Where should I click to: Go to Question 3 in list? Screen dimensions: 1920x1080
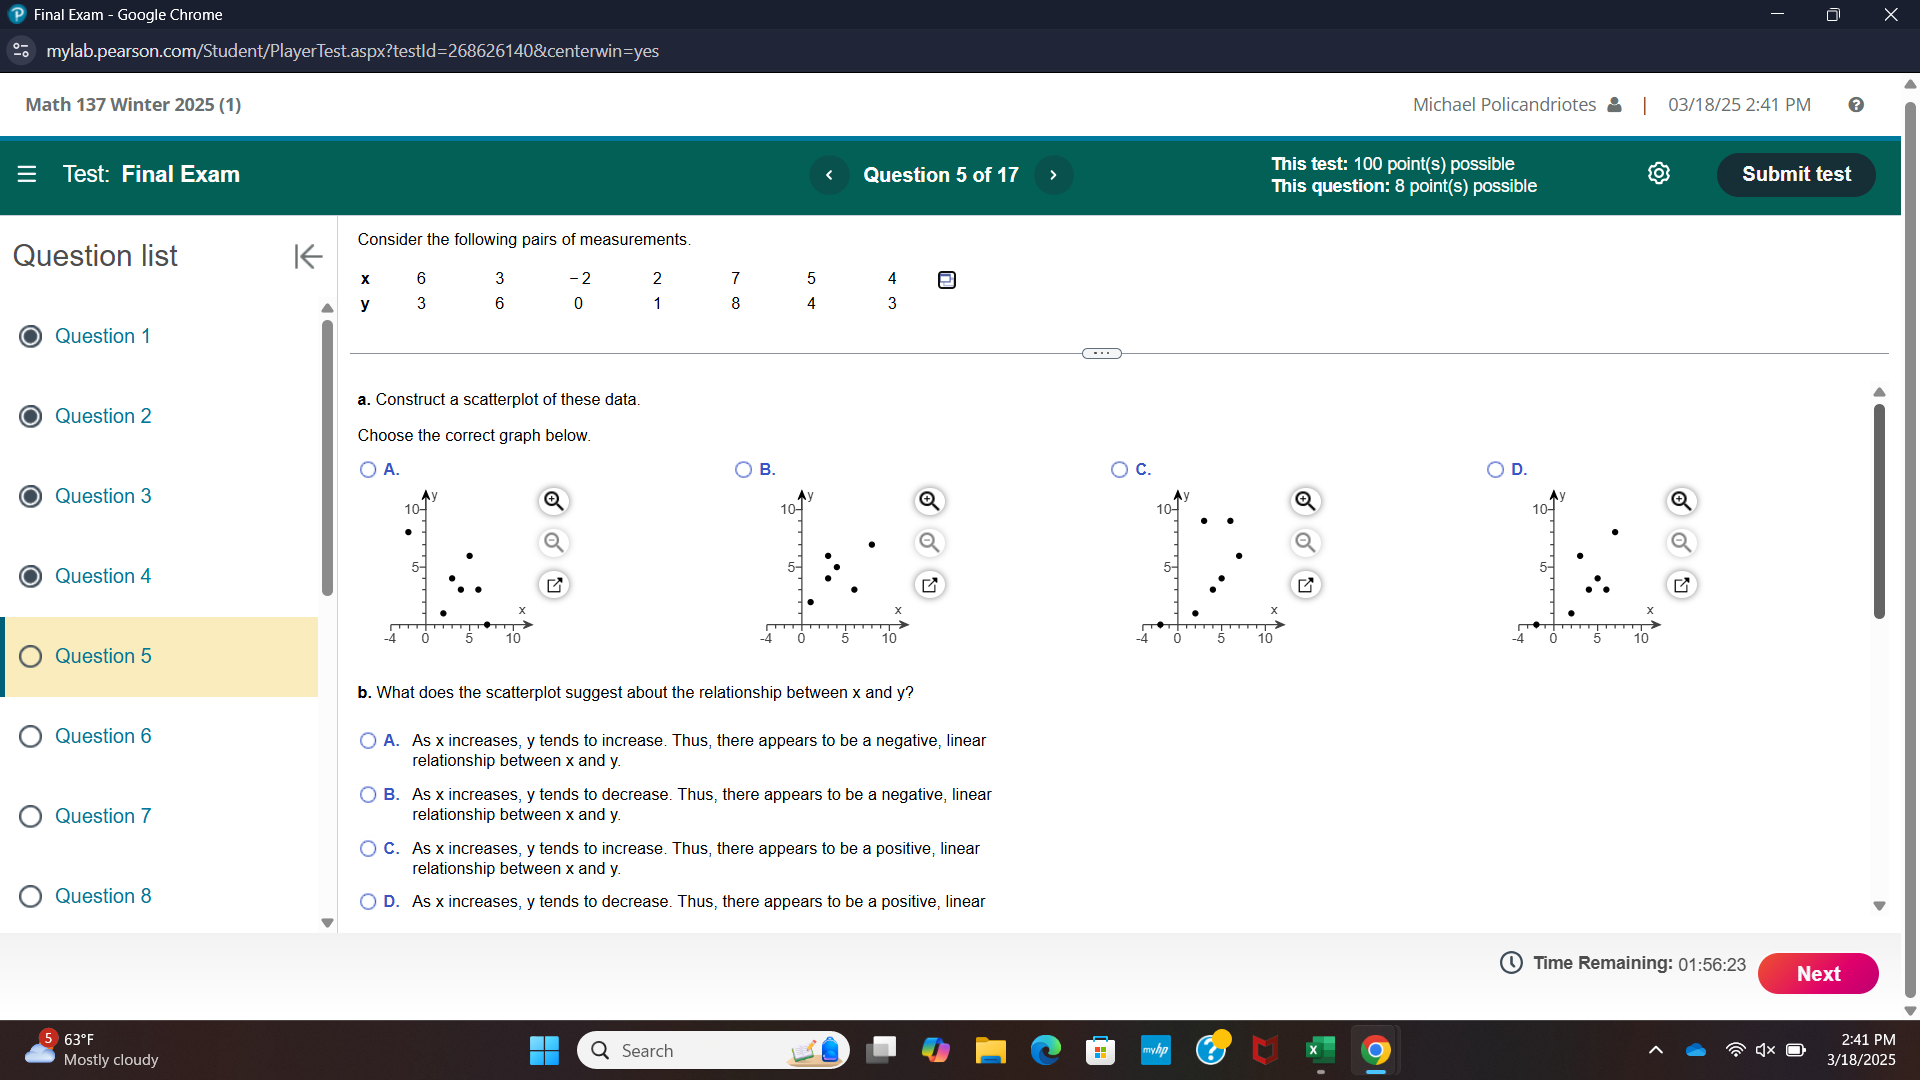(x=103, y=496)
